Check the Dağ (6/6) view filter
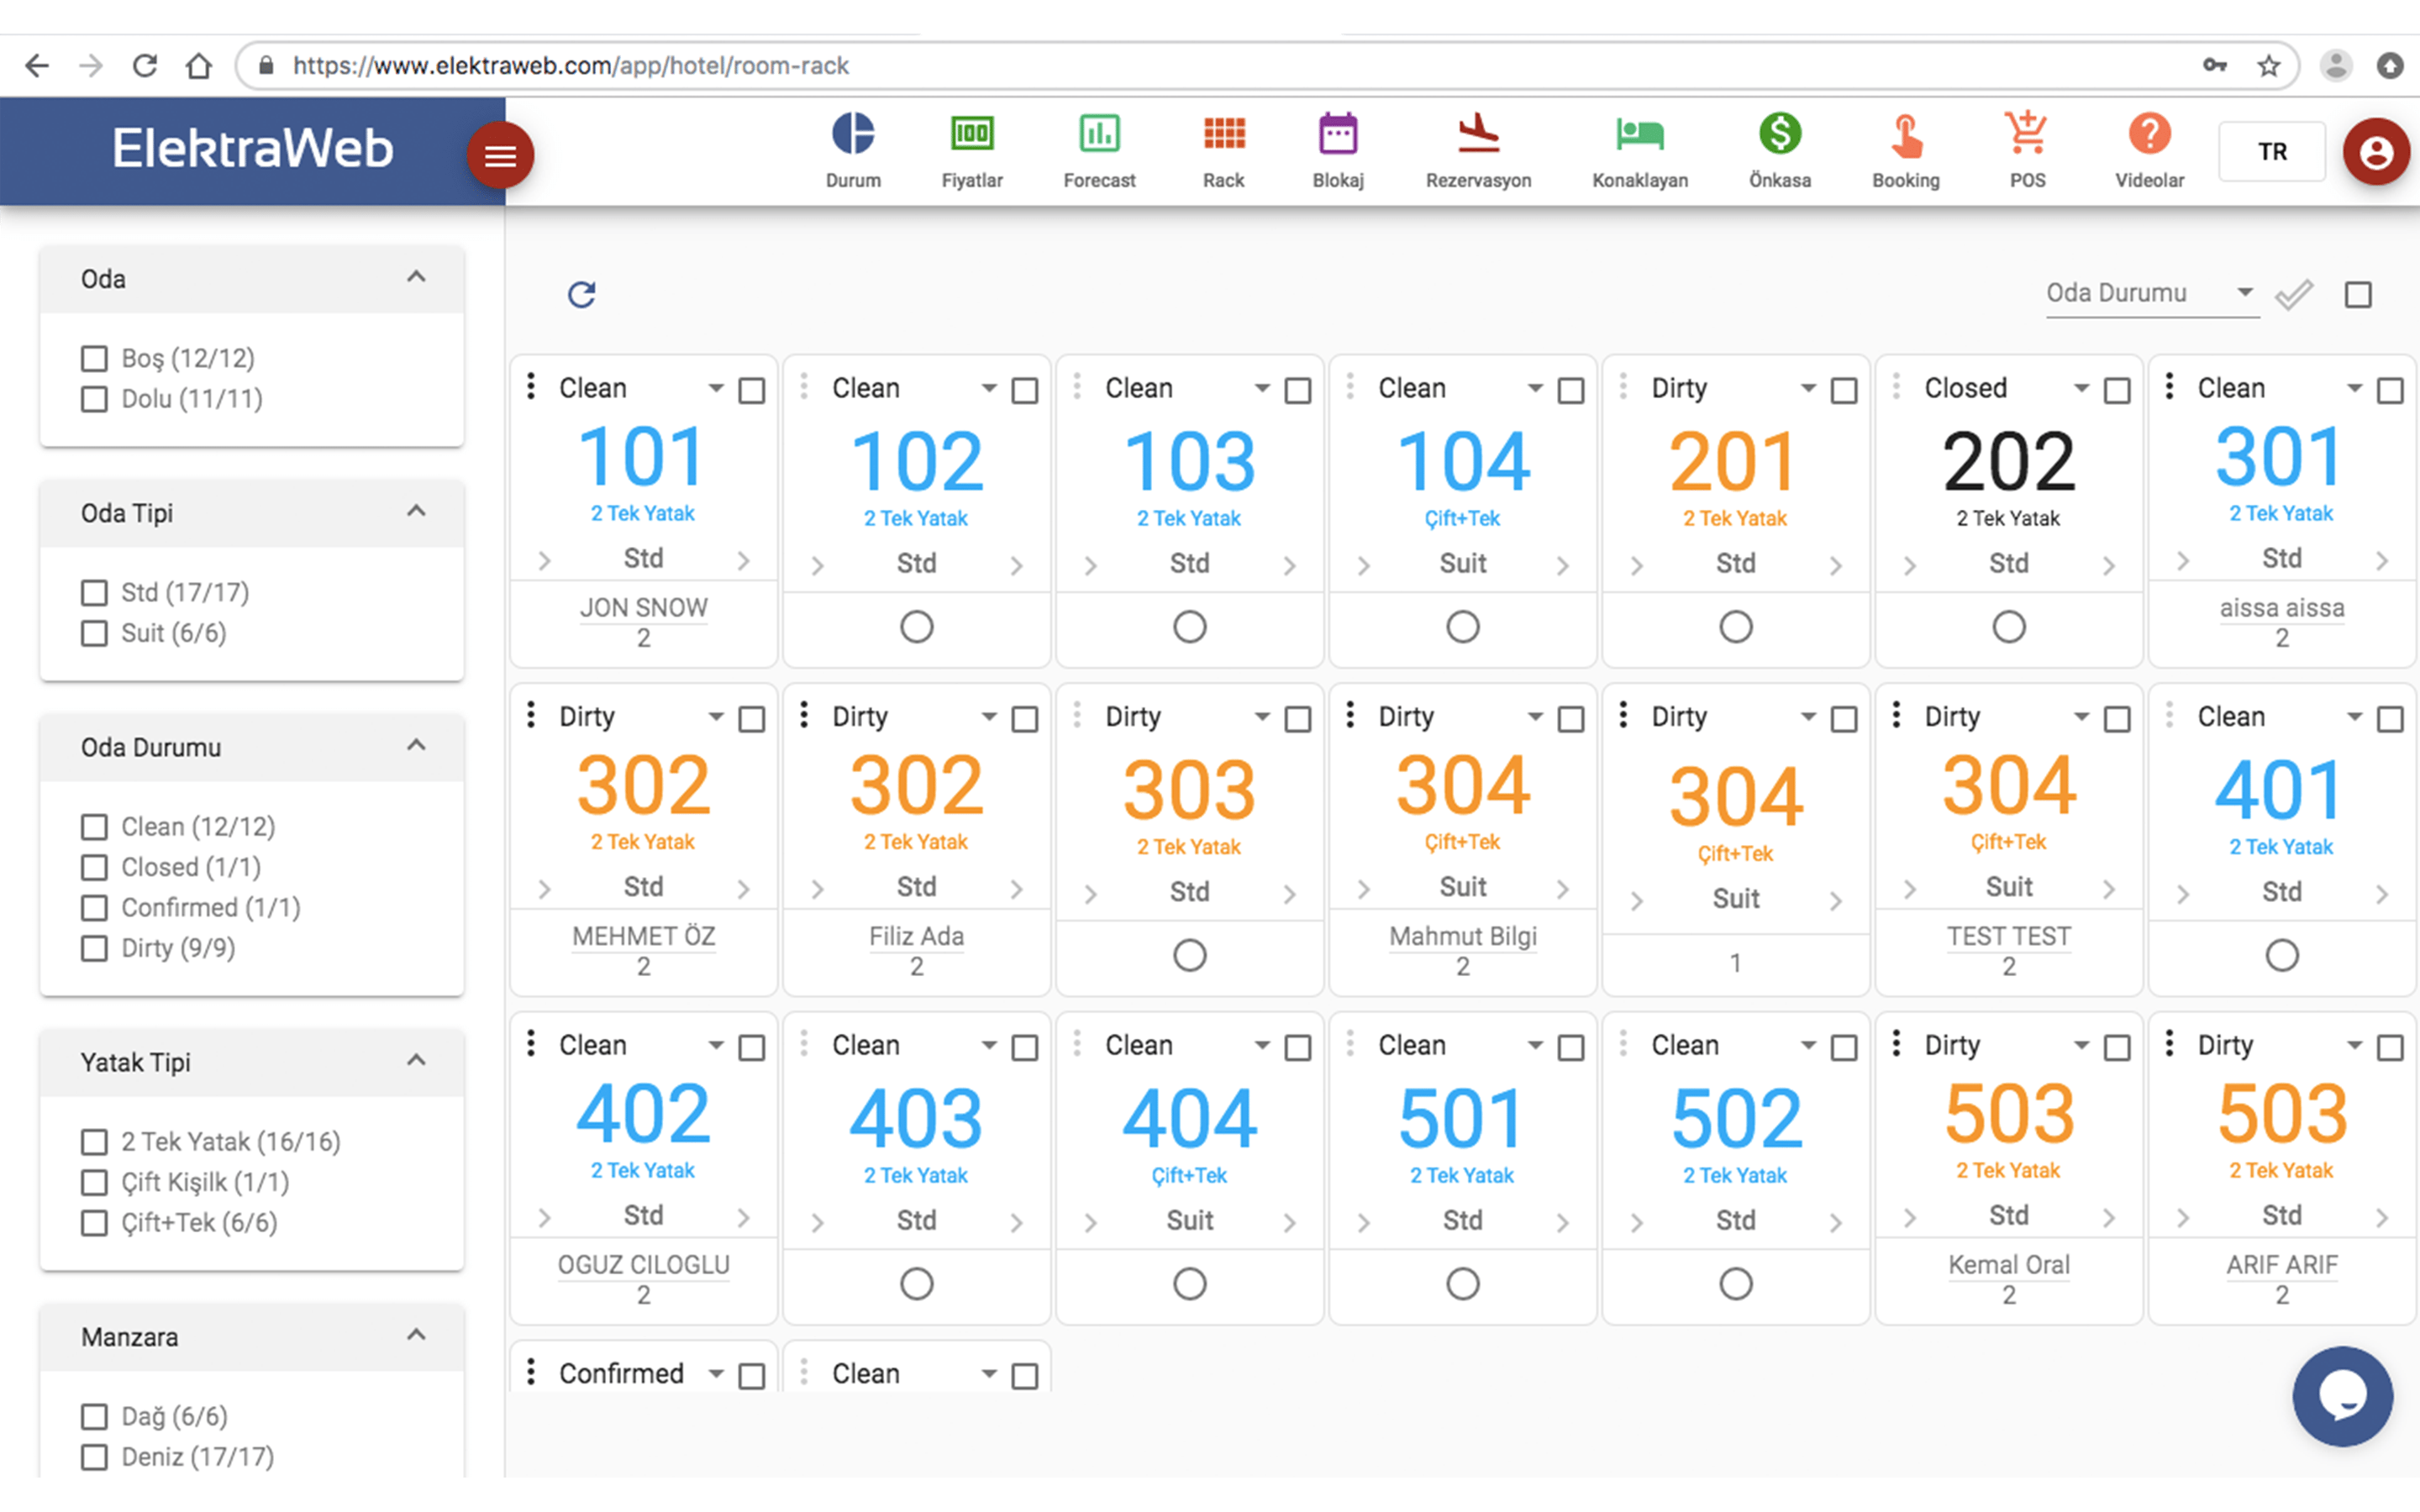The height and width of the screenshot is (1512, 2420). [94, 1417]
